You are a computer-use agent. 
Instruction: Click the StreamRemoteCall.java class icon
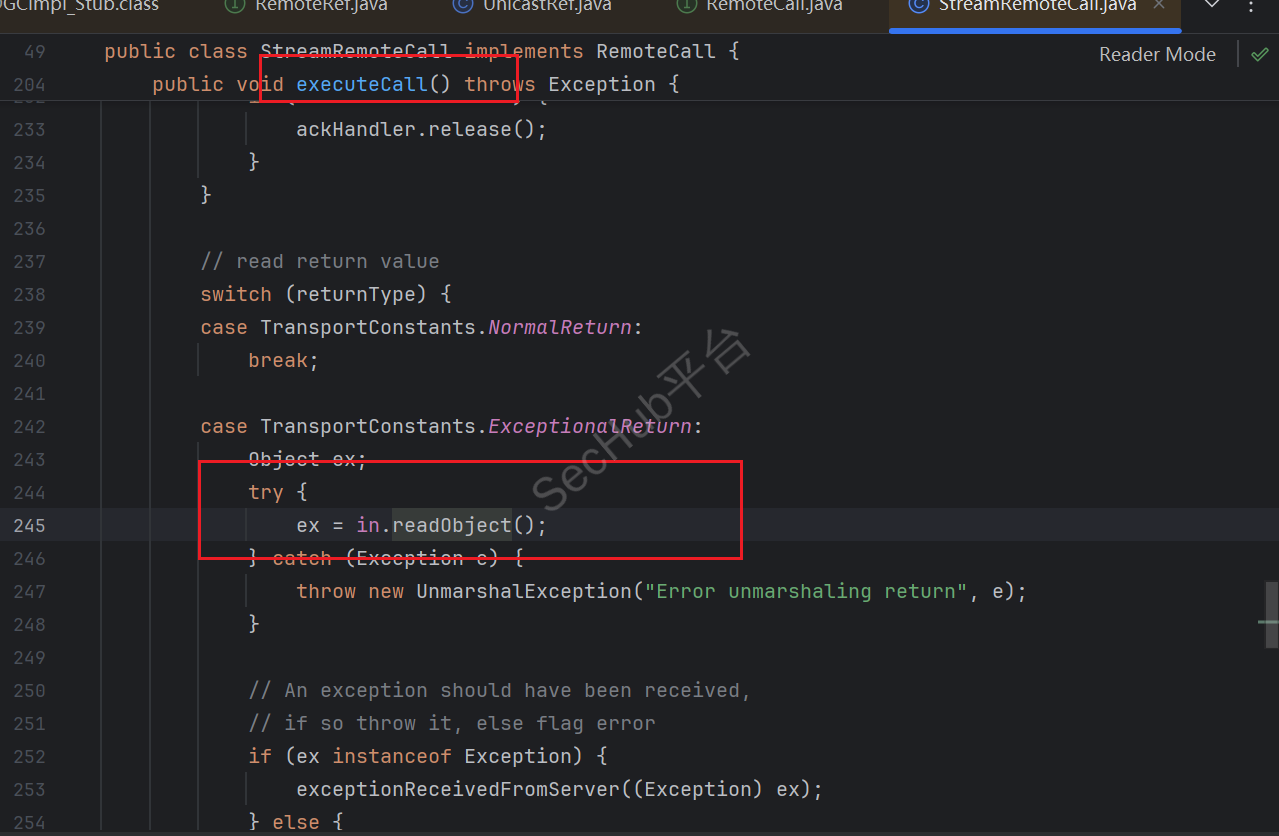pyautogui.click(x=918, y=6)
